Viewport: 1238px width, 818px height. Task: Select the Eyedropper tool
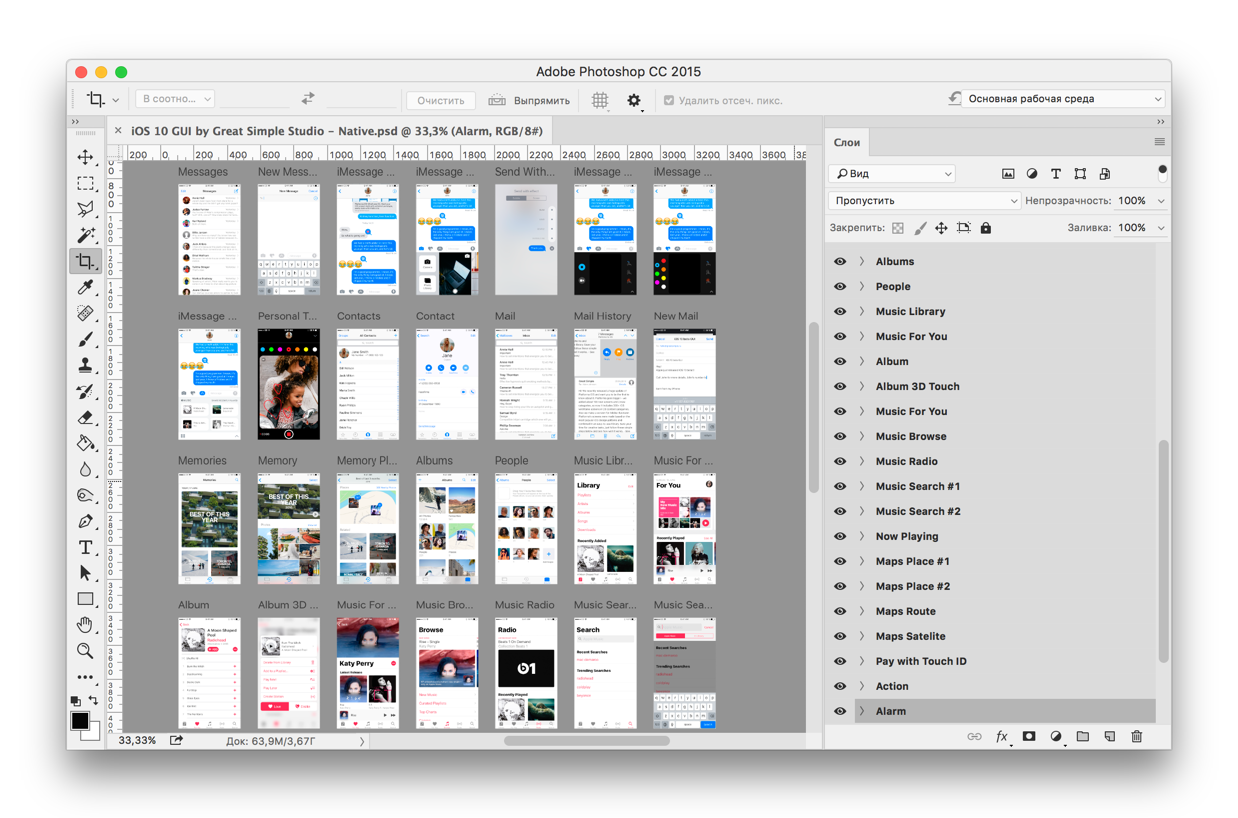(x=85, y=288)
